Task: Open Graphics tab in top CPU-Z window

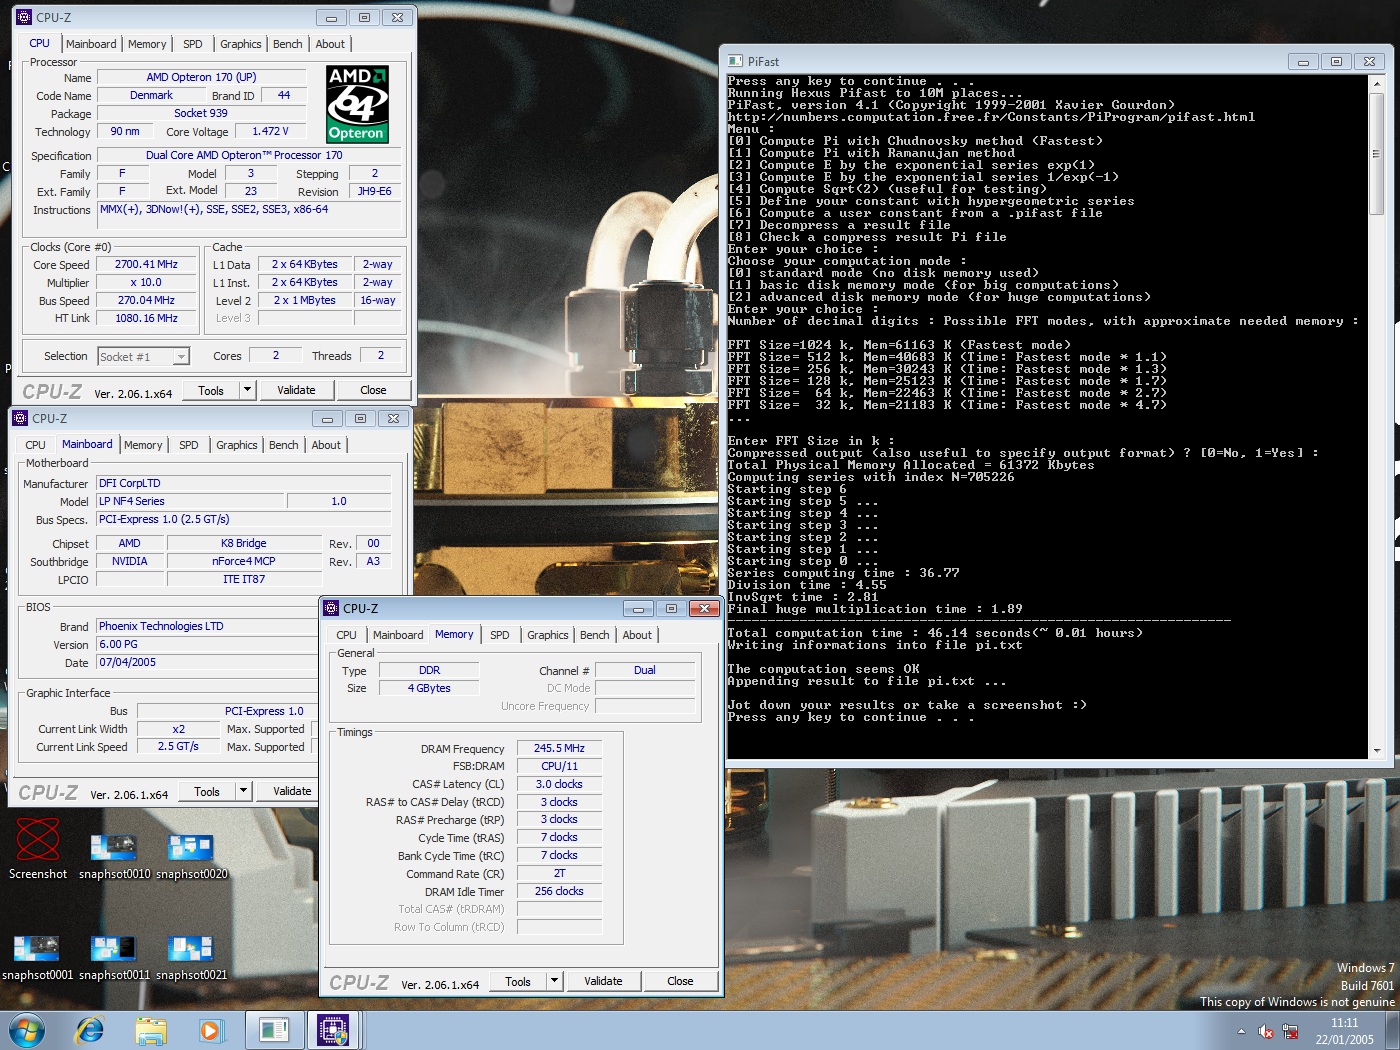Action: pos(241,44)
